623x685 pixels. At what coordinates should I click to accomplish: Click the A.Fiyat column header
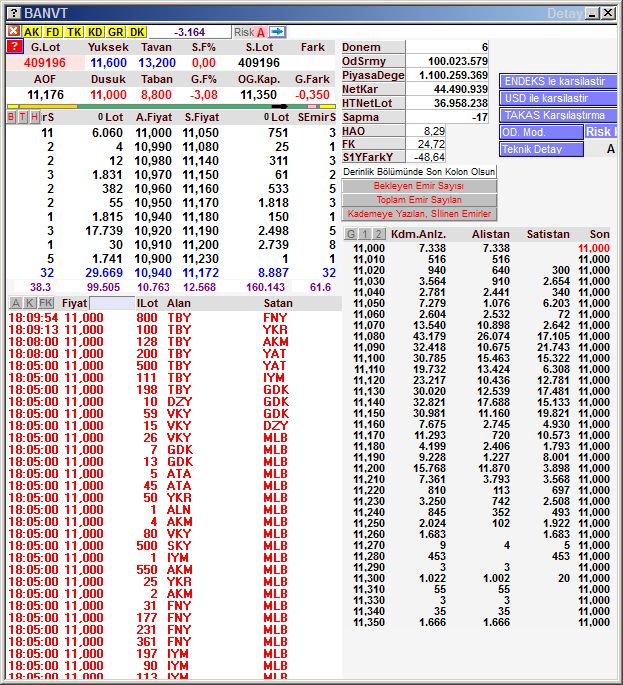point(153,117)
